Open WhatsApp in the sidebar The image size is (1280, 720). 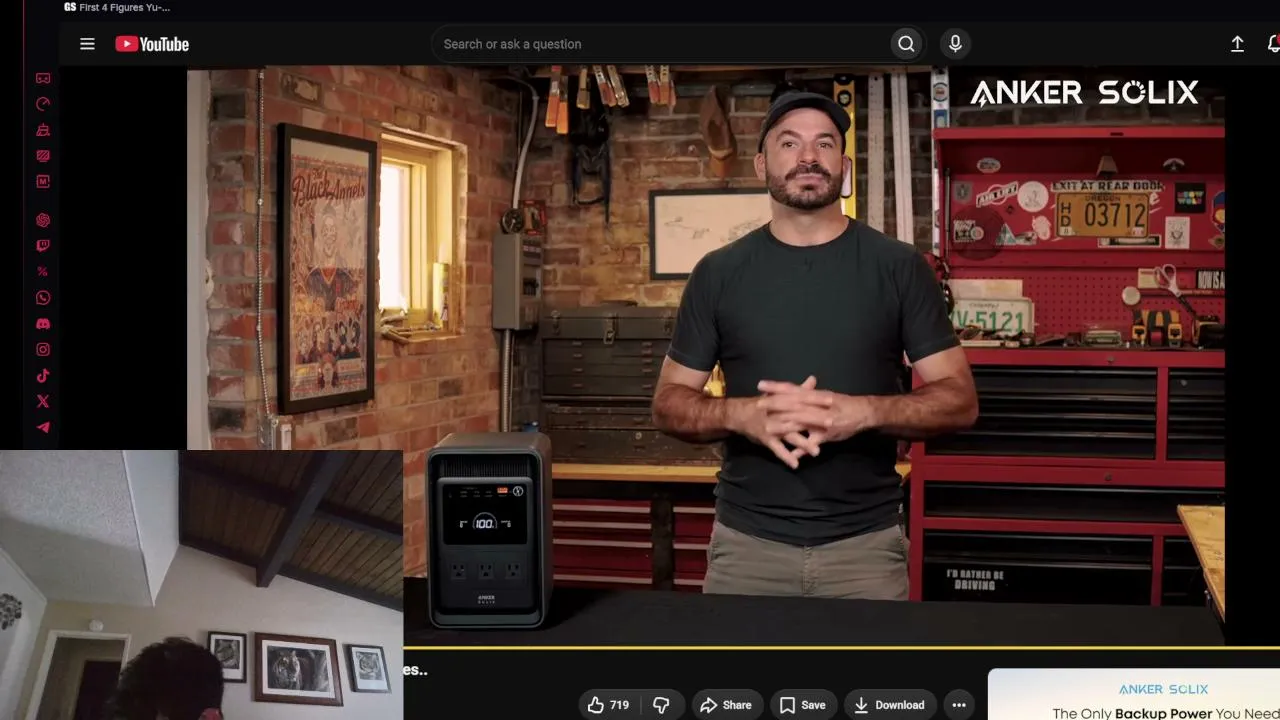tap(43, 298)
